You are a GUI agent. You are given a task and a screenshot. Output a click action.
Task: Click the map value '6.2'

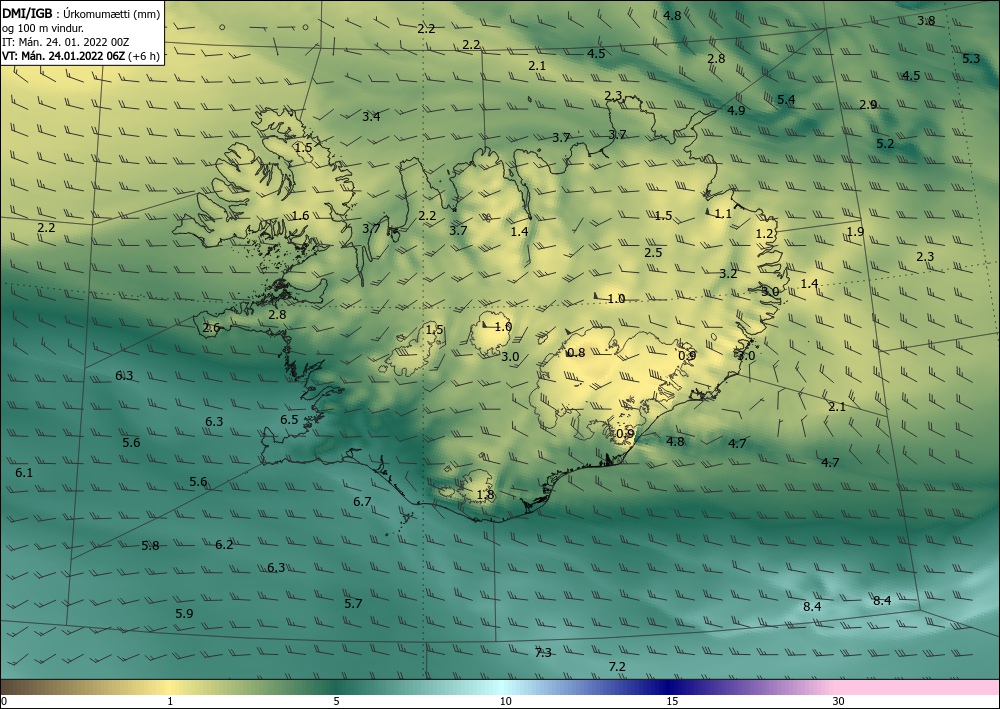(224, 545)
